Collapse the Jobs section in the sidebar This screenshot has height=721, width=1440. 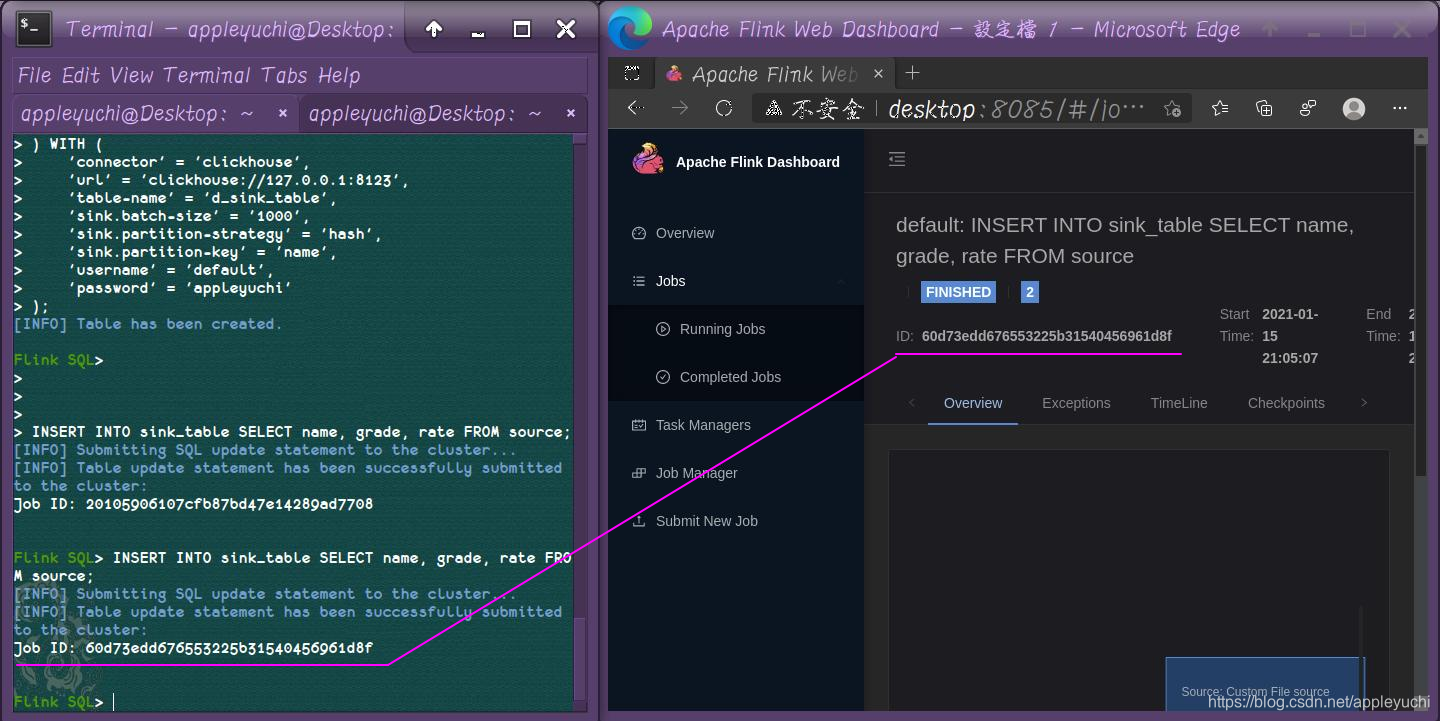[x=841, y=281]
